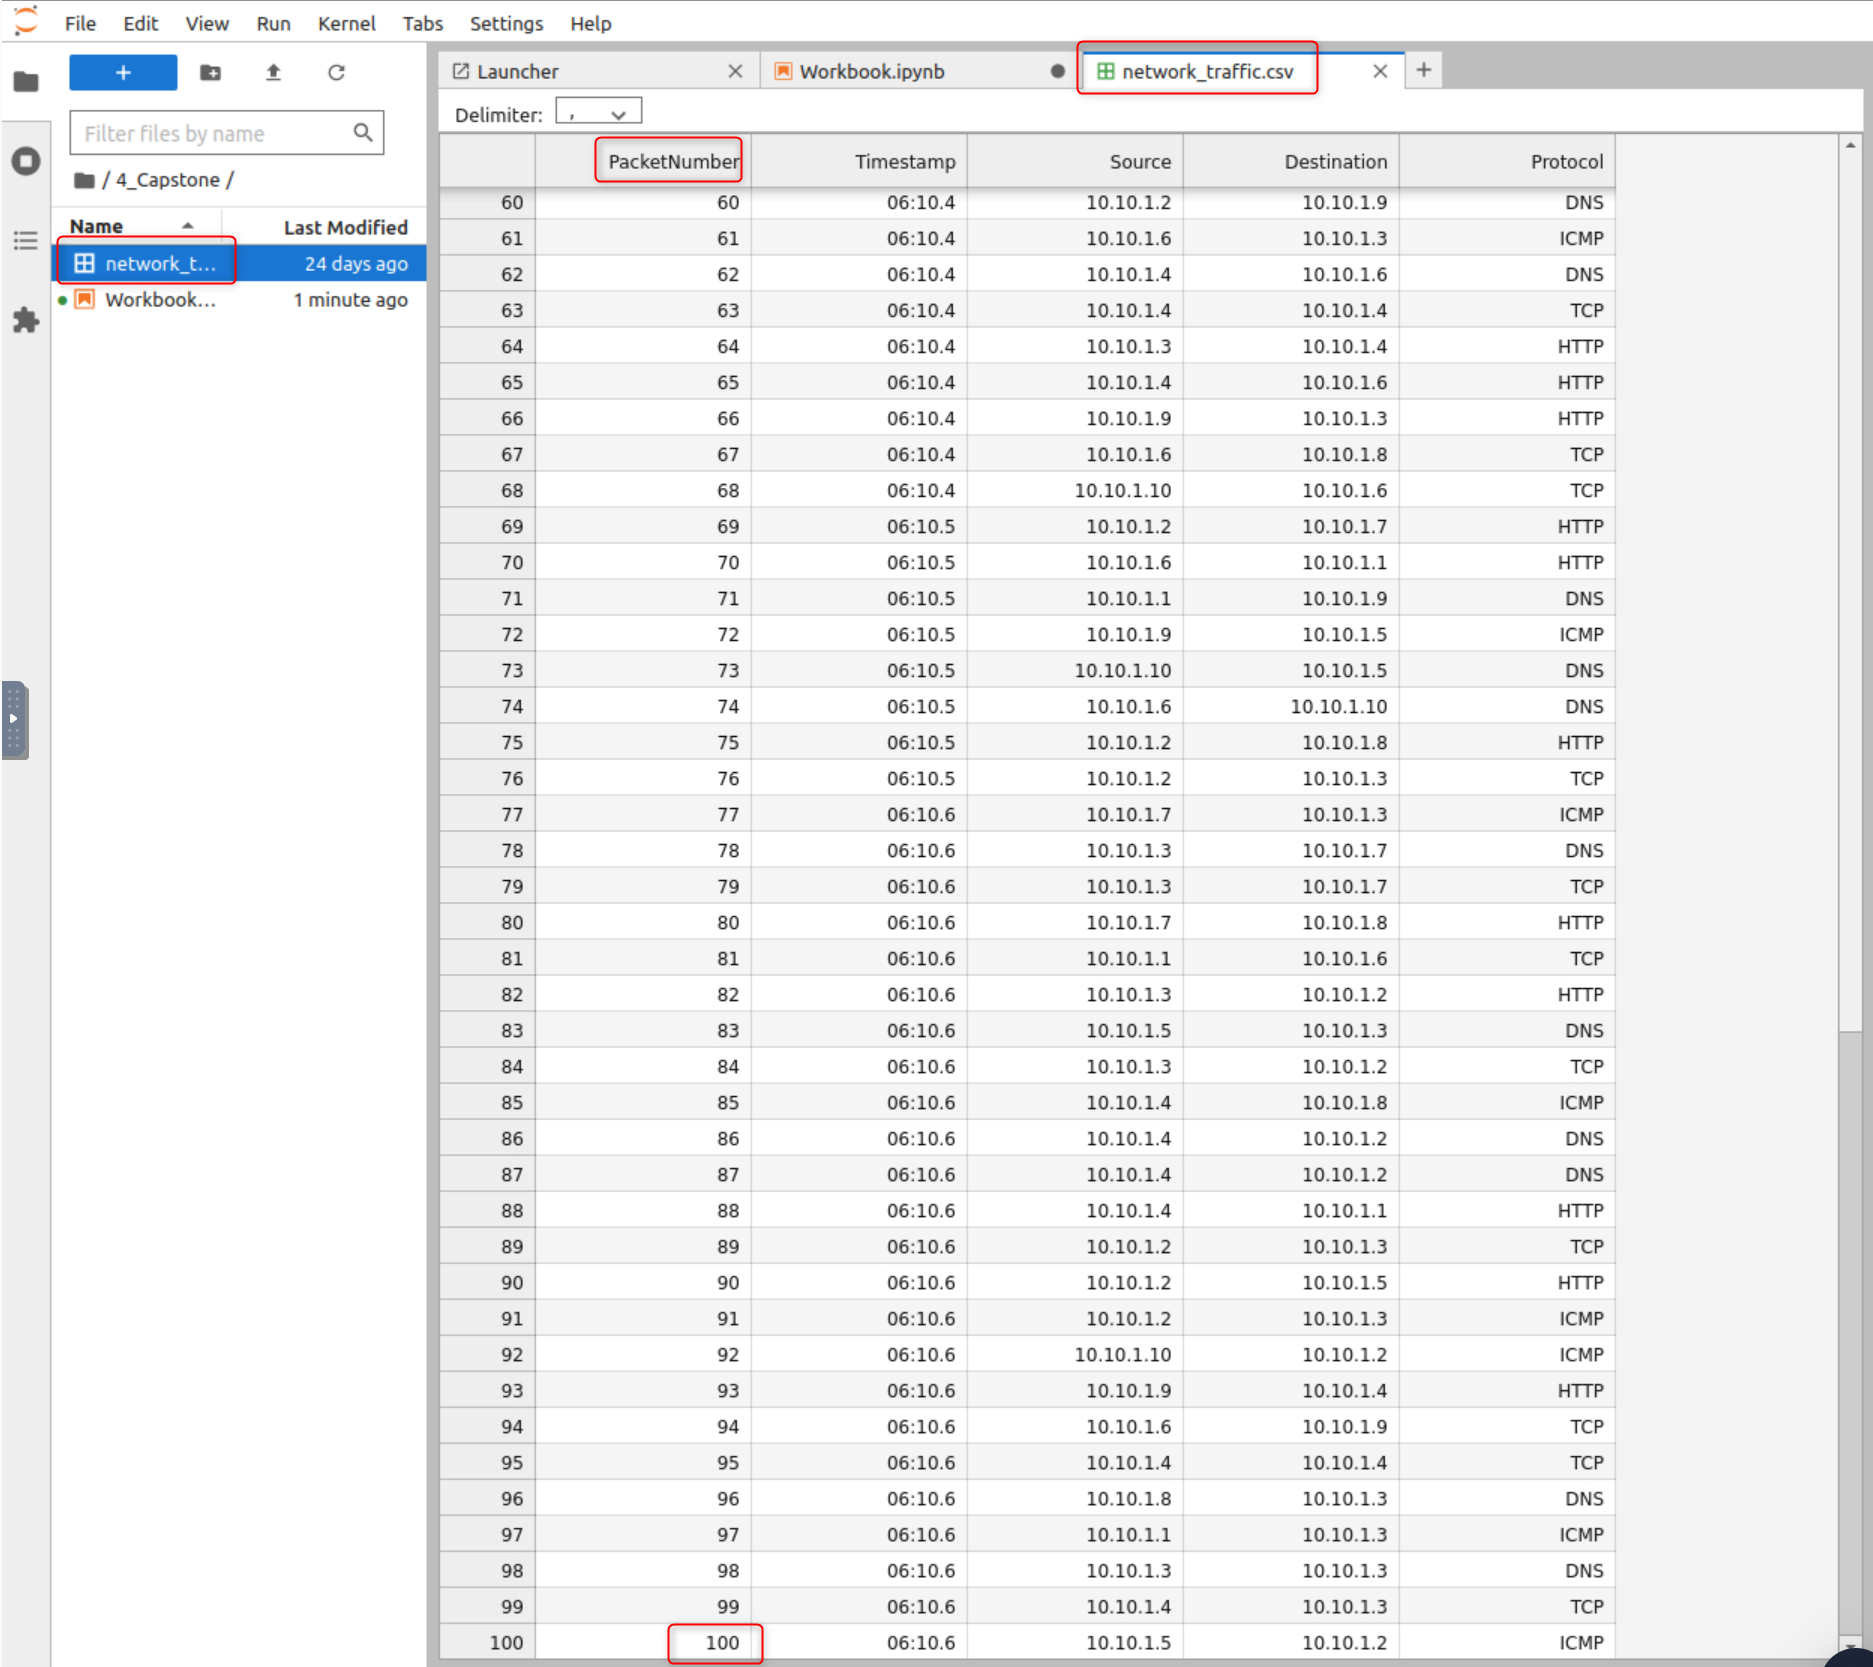The width and height of the screenshot is (1873, 1667).
Task: Open a new Launcher with the blue plus button
Action: [x=122, y=72]
